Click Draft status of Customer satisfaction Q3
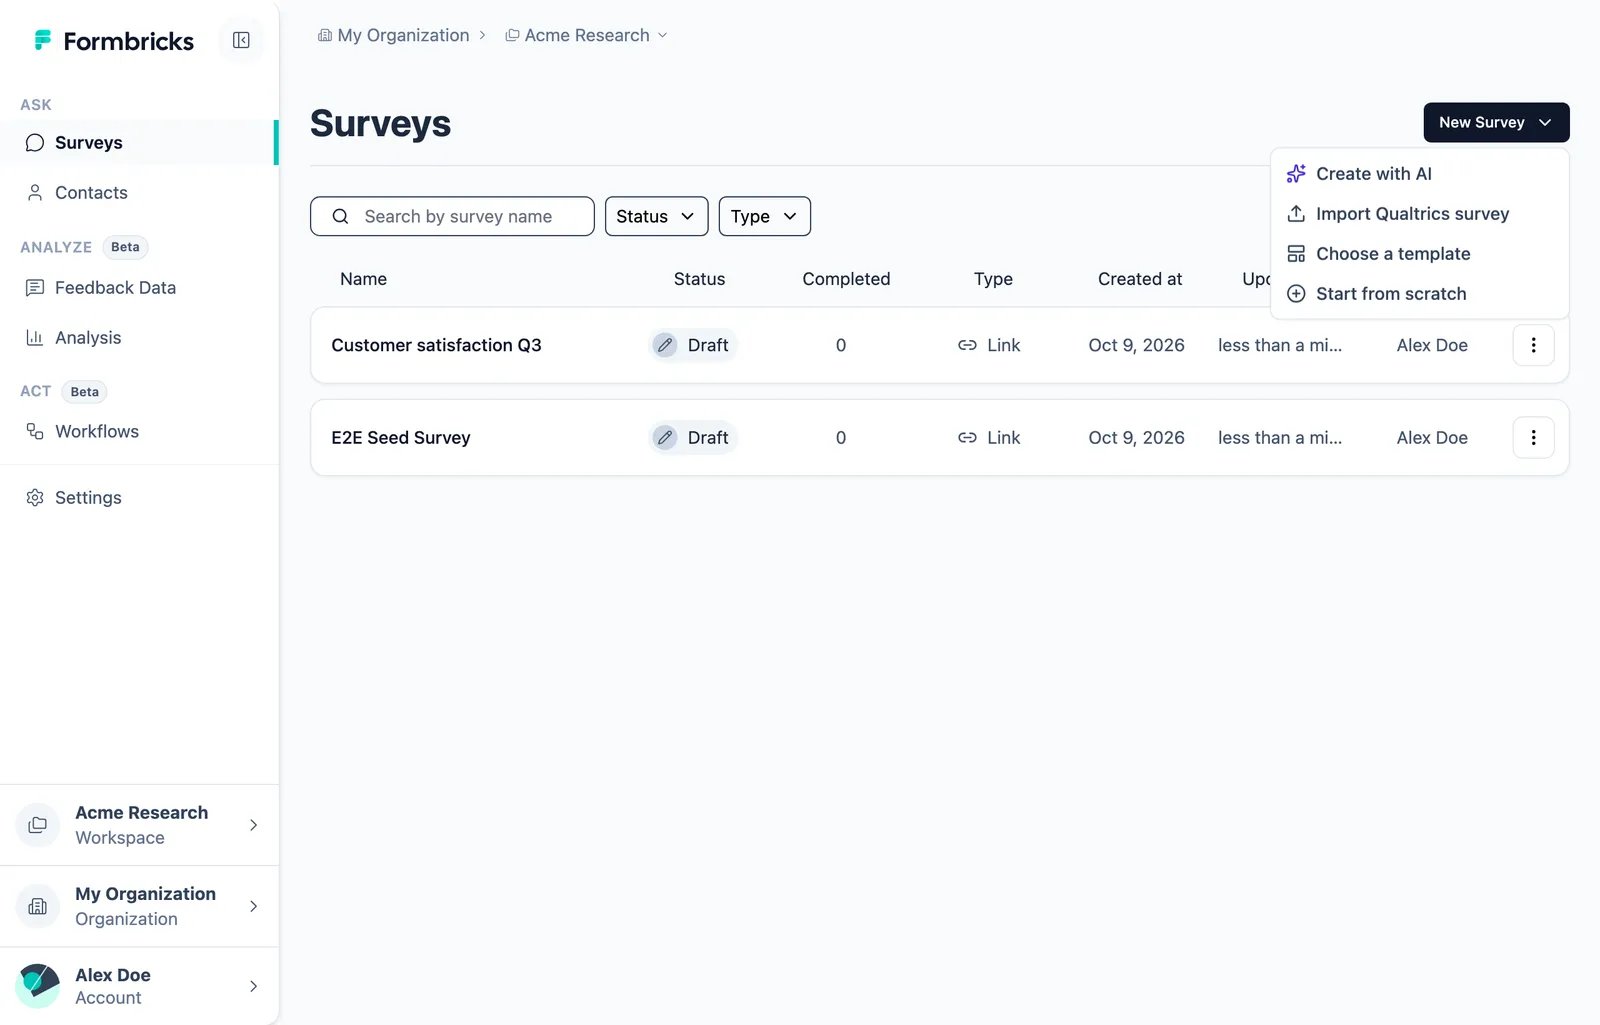 [693, 345]
